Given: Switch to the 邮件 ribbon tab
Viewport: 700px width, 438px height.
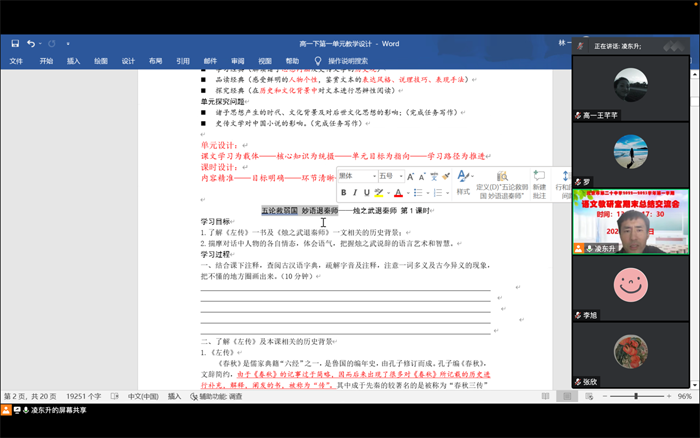Looking at the screenshot, I should click(210, 61).
